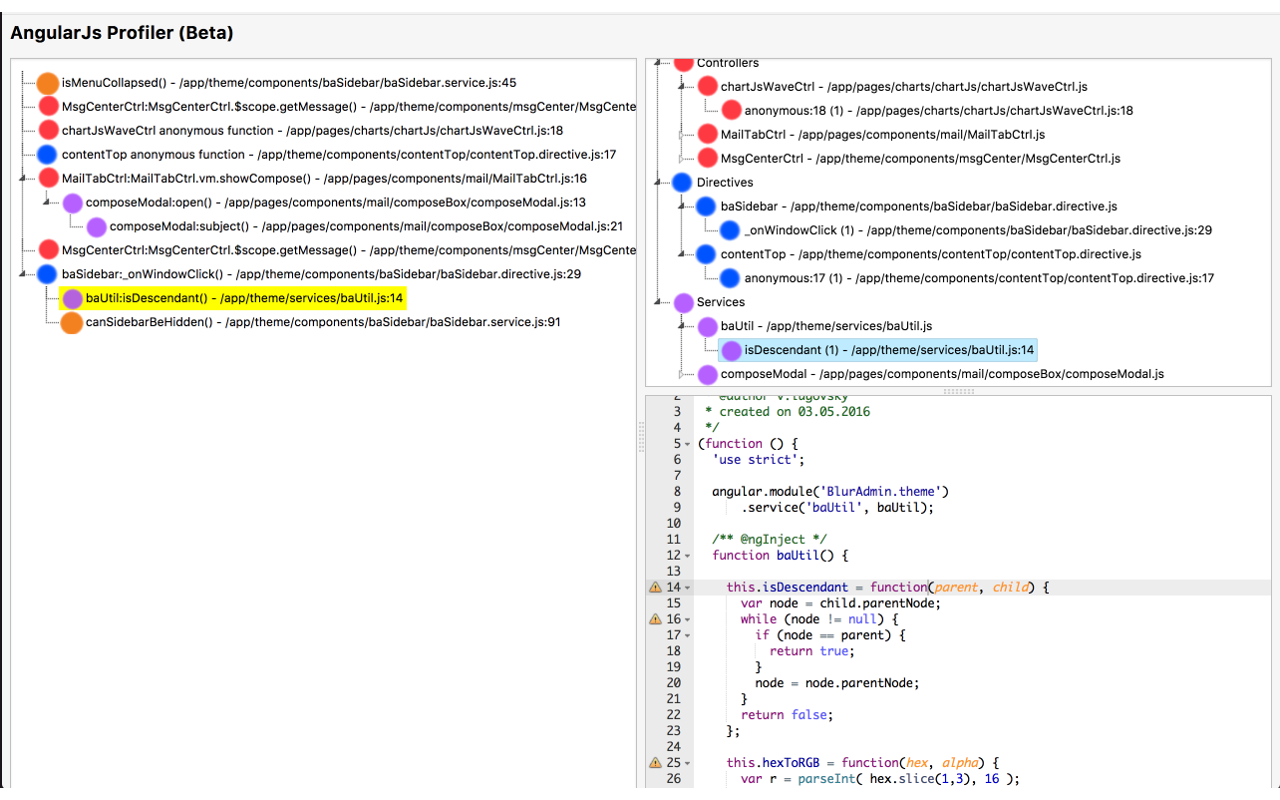
Task: Click the warning icon on code line 16
Action: (654, 619)
